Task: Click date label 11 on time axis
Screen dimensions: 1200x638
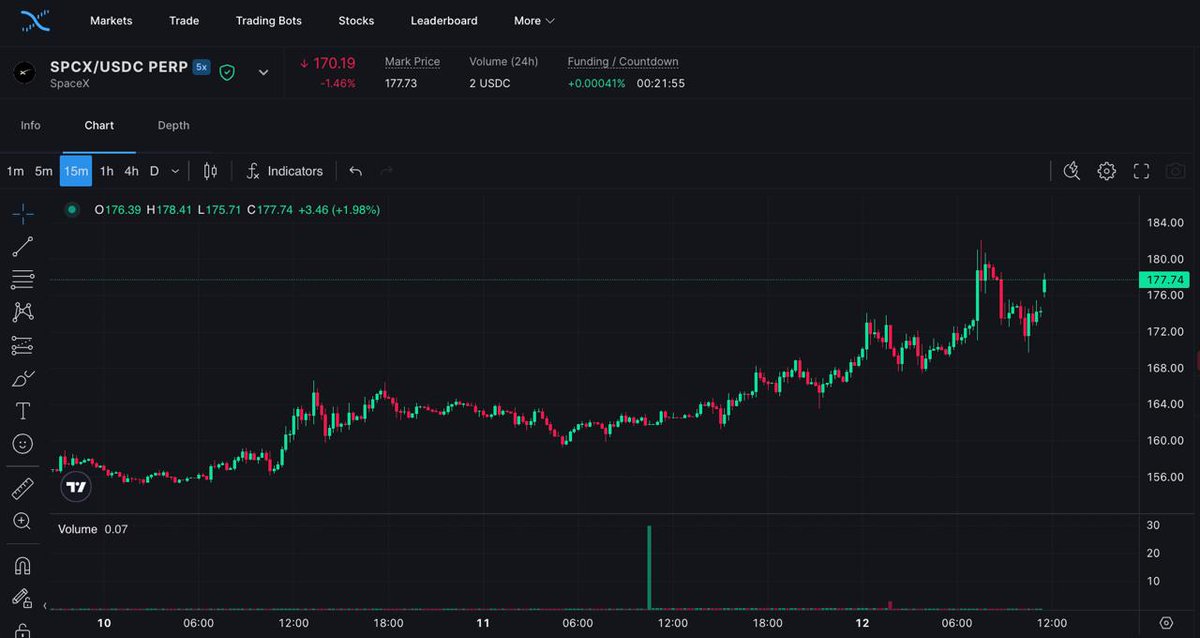Action: click(483, 623)
